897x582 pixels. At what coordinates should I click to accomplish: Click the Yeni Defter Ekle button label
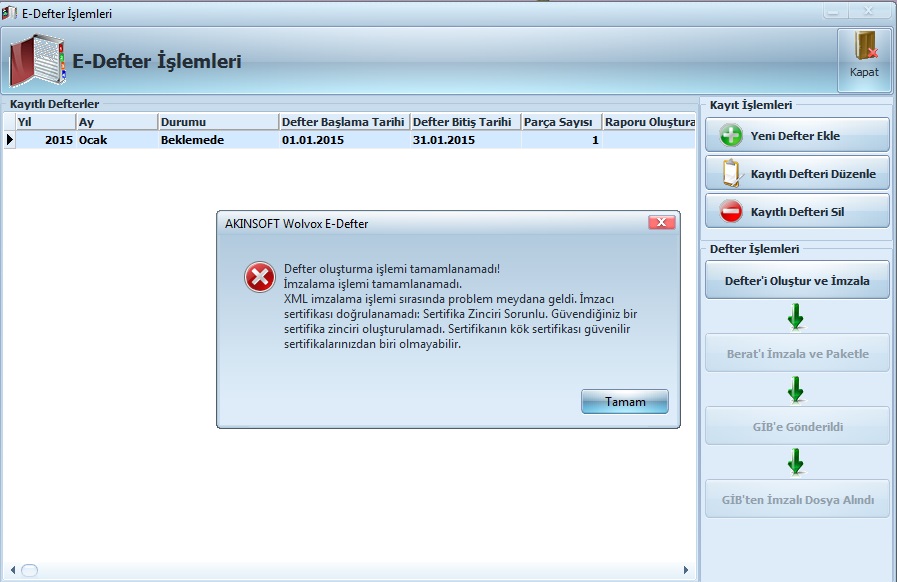click(x=795, y=136)
